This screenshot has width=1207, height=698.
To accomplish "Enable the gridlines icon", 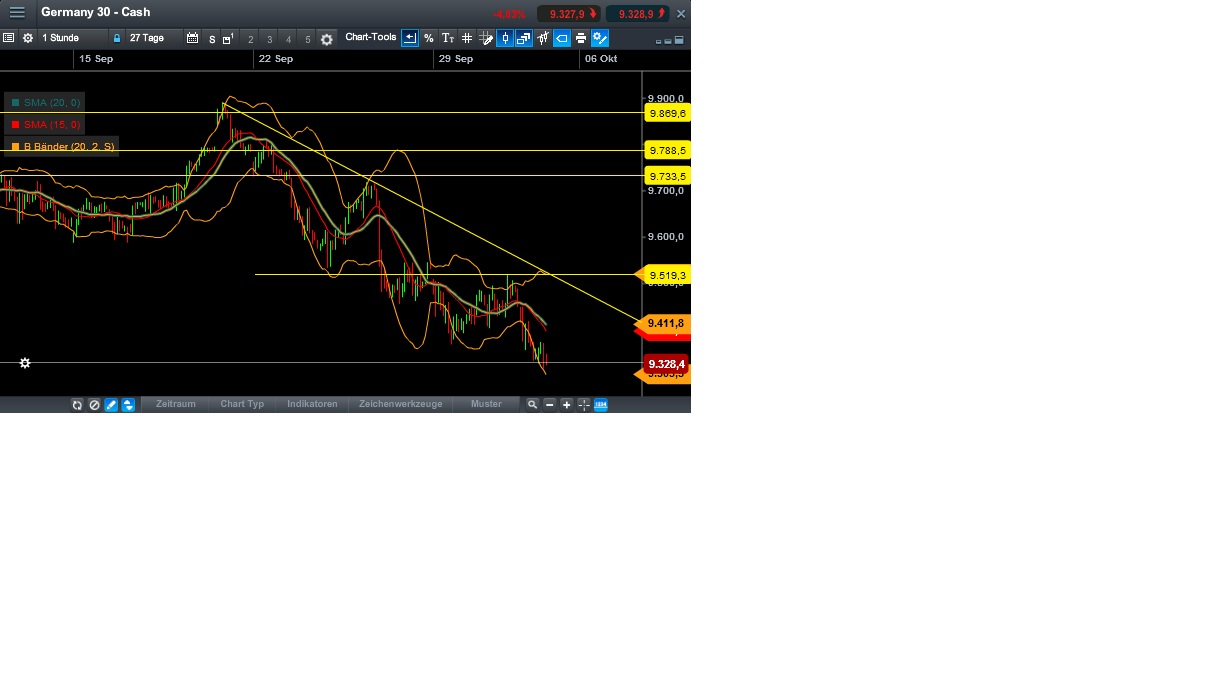I will [x=467, y=38].
